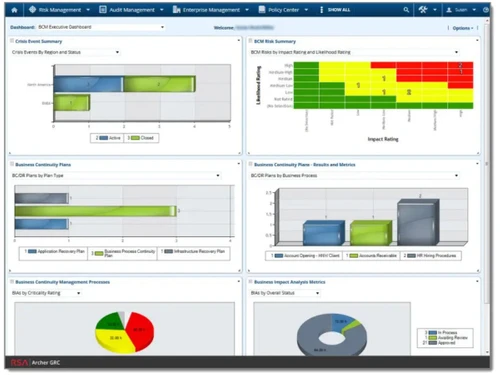The width and height of the screenshot is (500, 375).
Task: Open BCM Risks by Impact Rating dropdown
Action: point(355,52)
